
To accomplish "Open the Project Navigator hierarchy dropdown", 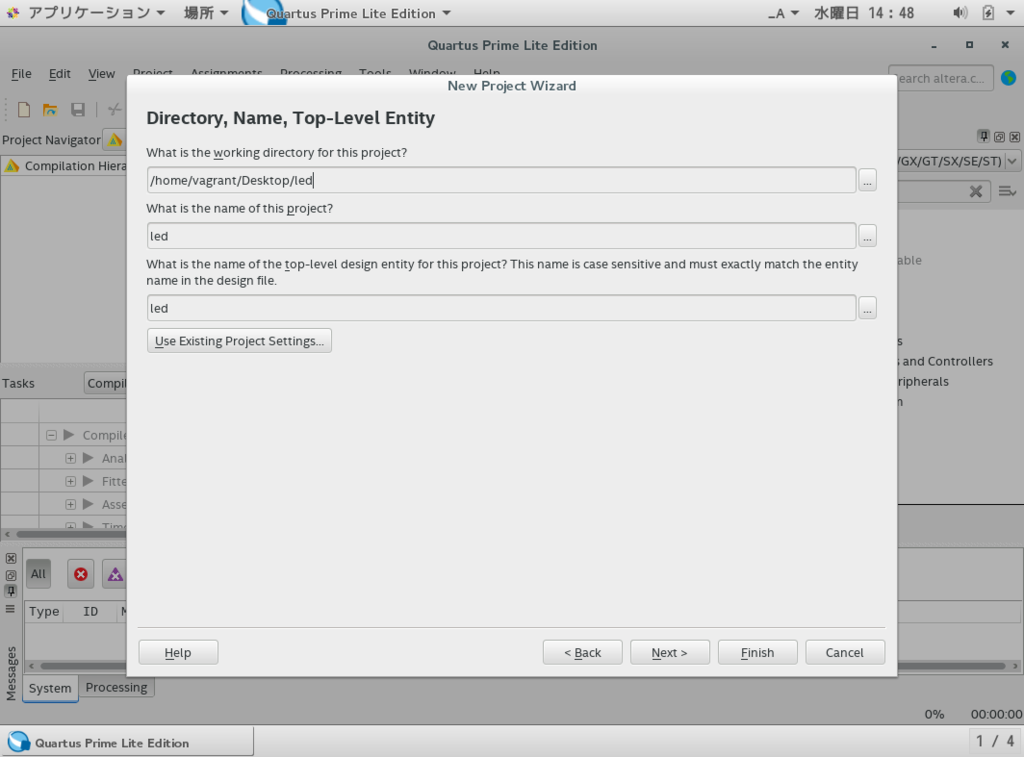I will tap(115, 140).
